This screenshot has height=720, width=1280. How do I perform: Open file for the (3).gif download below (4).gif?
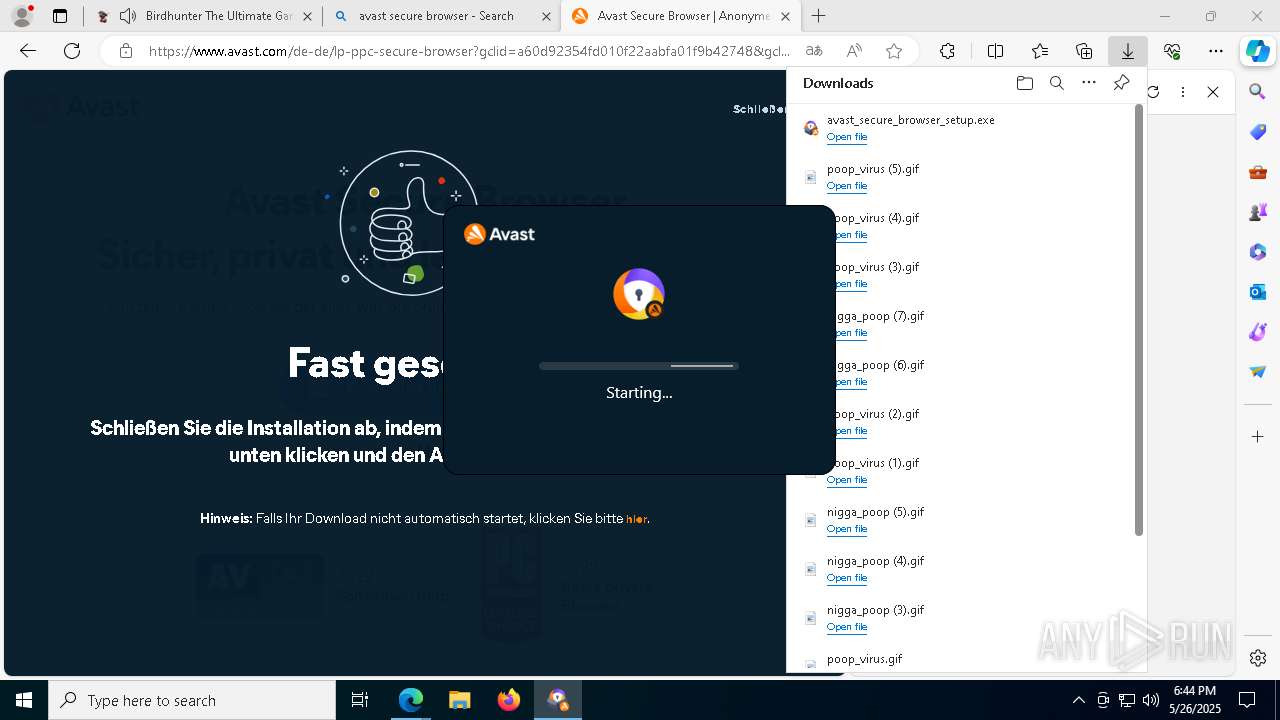tap(847, 627)
